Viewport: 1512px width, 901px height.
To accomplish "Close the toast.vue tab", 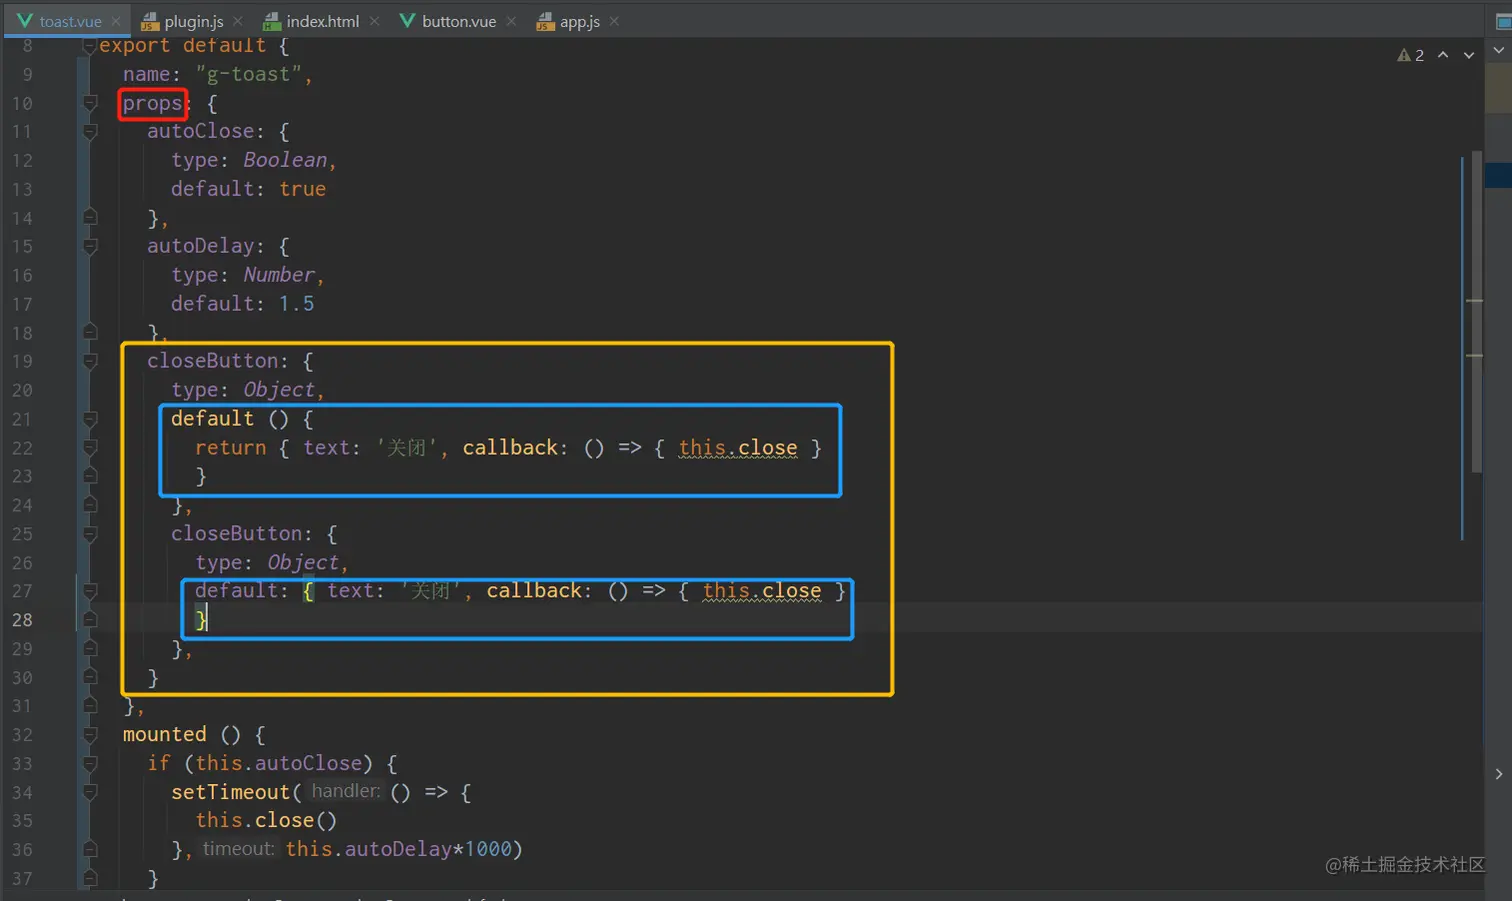I will pyautogui.click(x=116, y=21).
